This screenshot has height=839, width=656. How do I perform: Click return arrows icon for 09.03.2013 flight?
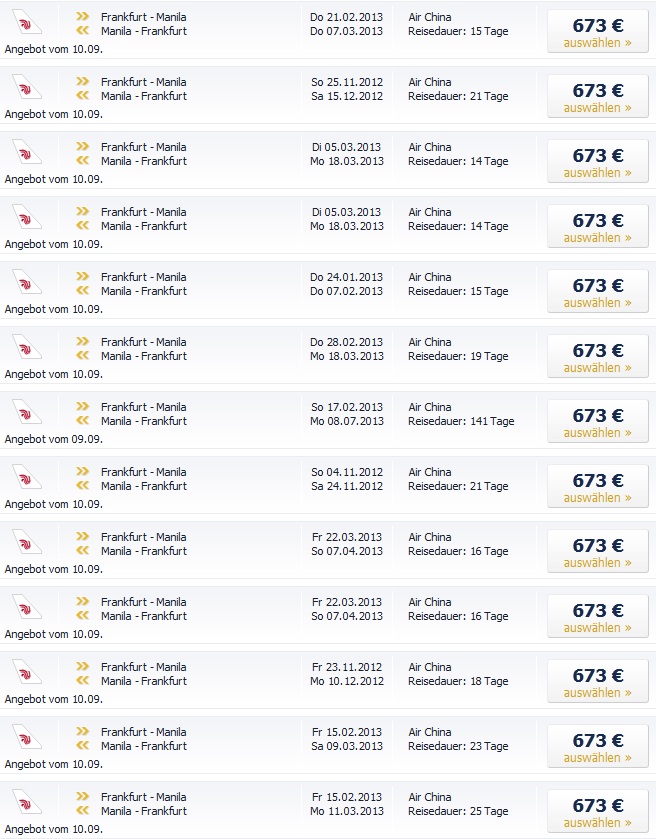[82, 745]
